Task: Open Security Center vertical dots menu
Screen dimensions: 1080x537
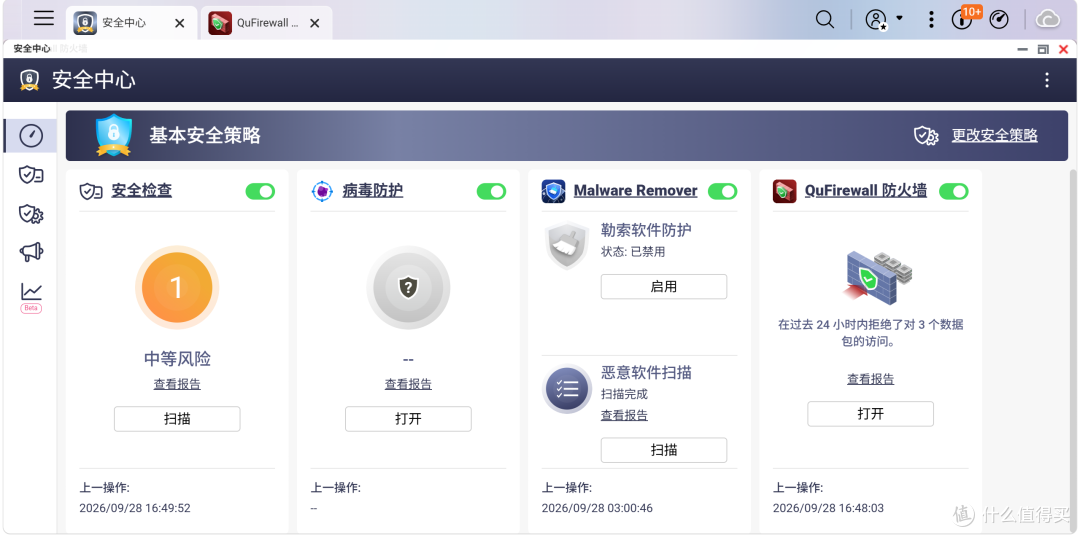Action: pos(1047,80)
